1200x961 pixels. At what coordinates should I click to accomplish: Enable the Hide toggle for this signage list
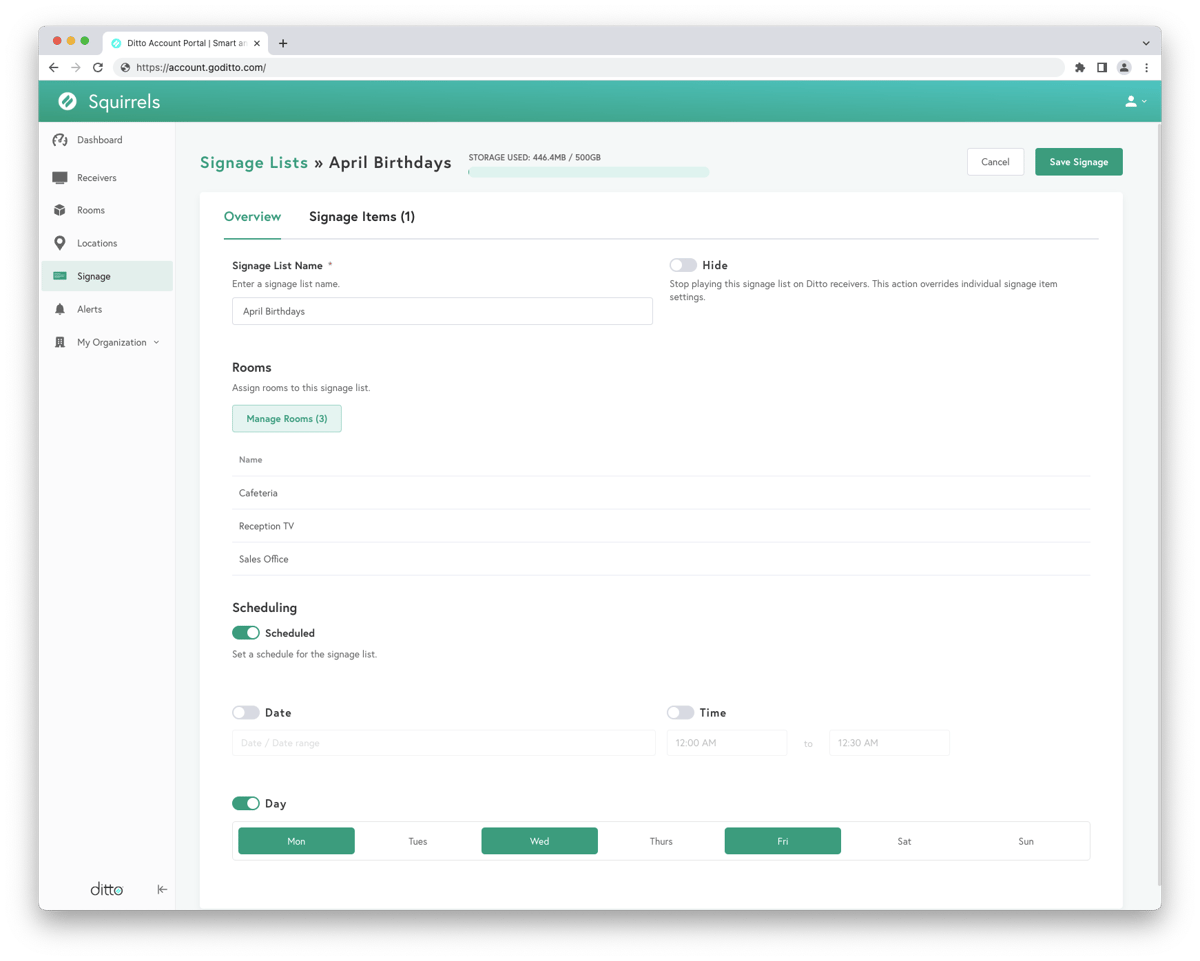tap(683, 264)
